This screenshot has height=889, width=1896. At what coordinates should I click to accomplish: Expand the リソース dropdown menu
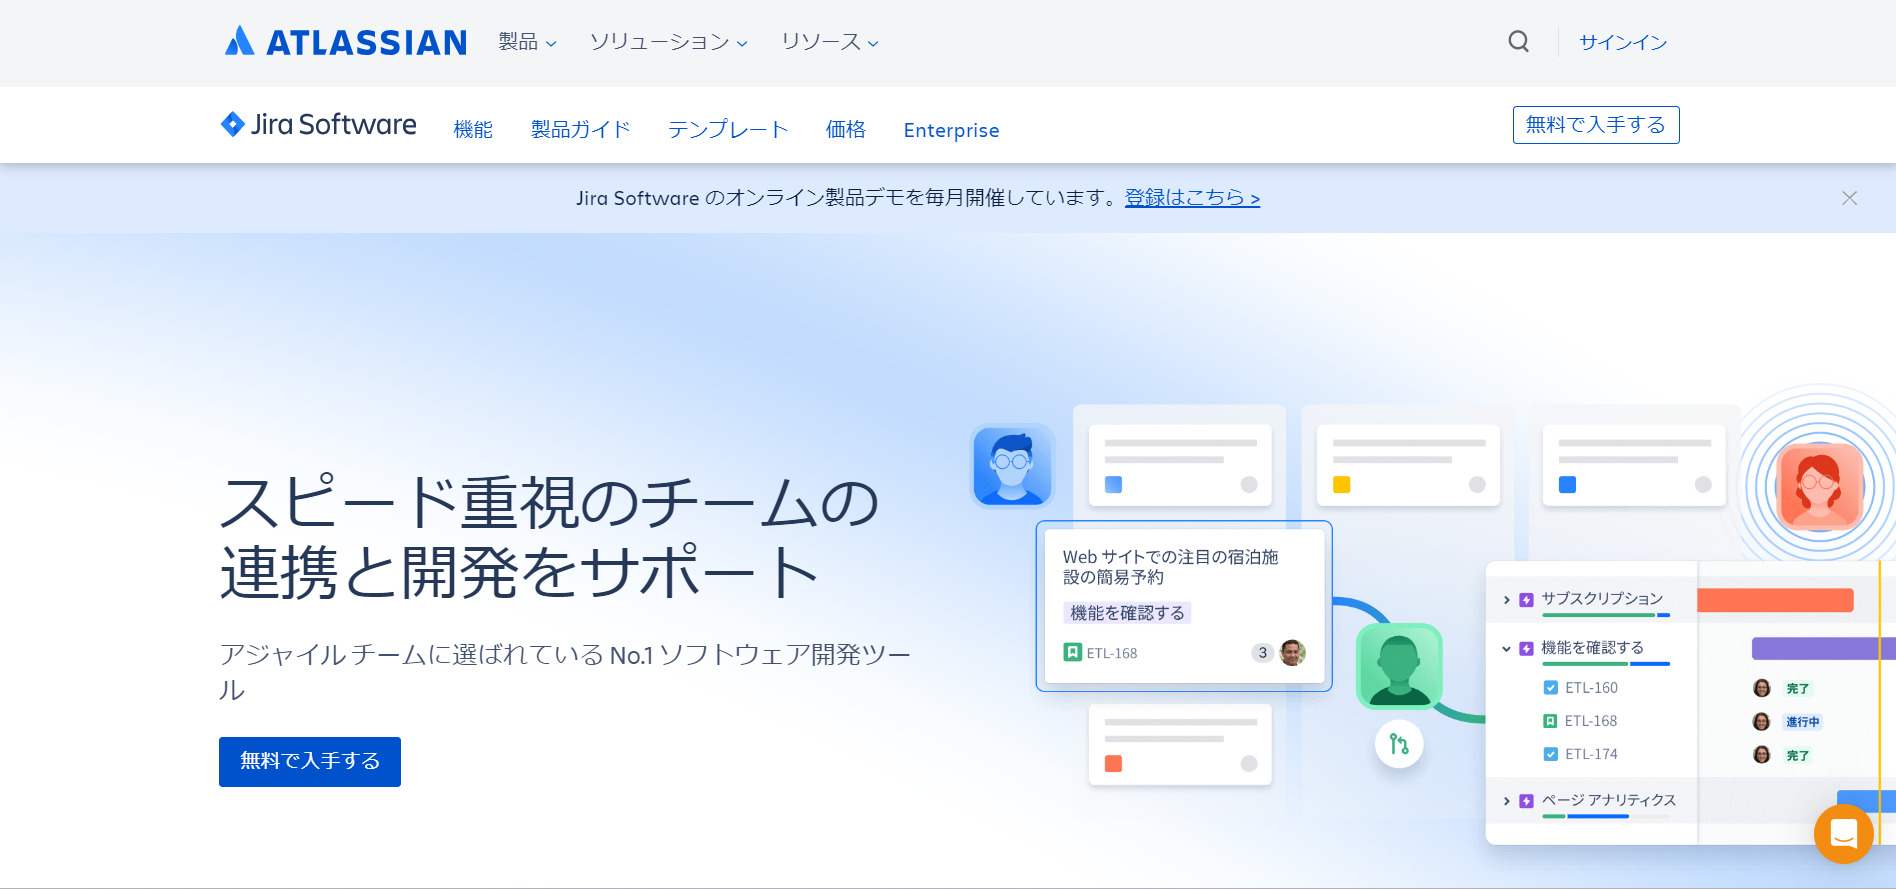[830, 42]
